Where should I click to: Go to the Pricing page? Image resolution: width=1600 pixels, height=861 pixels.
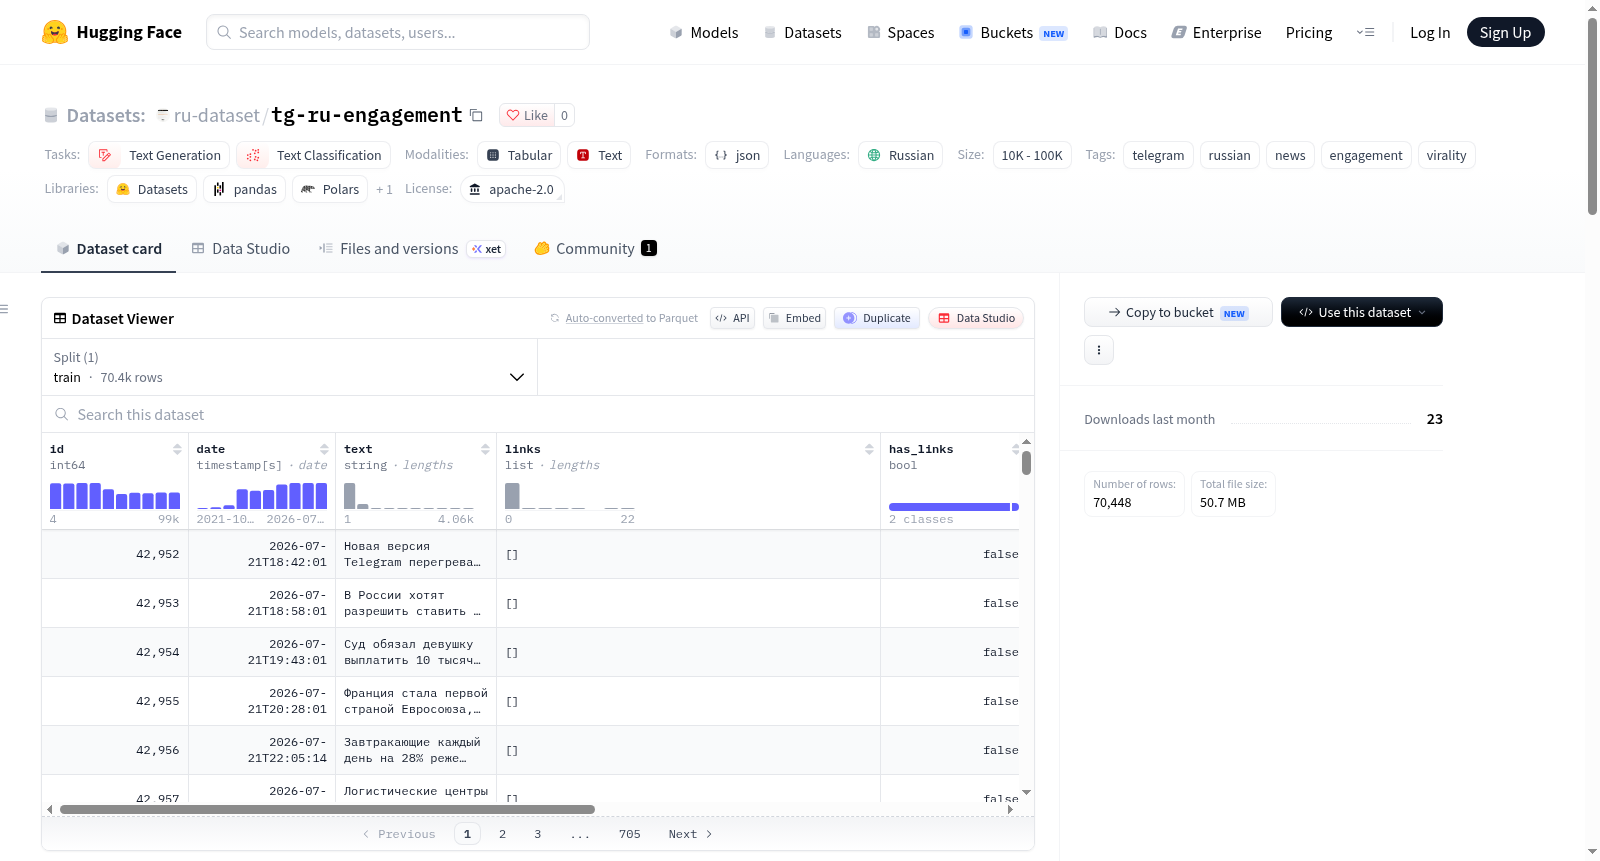click(x=1309, y=32)
